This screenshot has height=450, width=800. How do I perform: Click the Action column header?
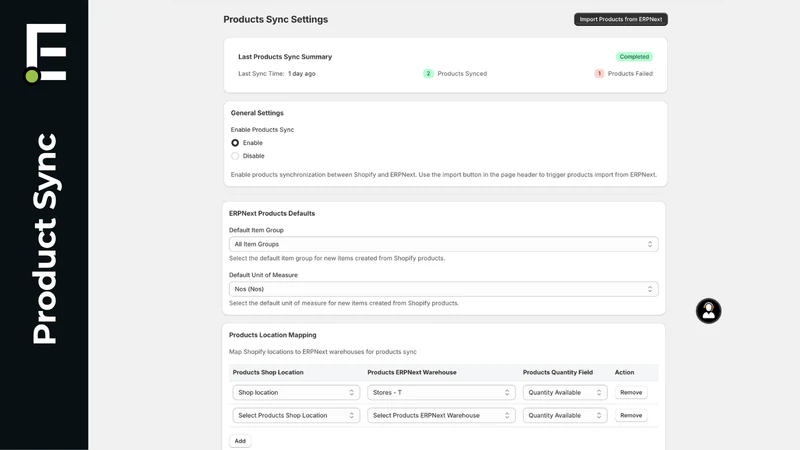[624, 372]
